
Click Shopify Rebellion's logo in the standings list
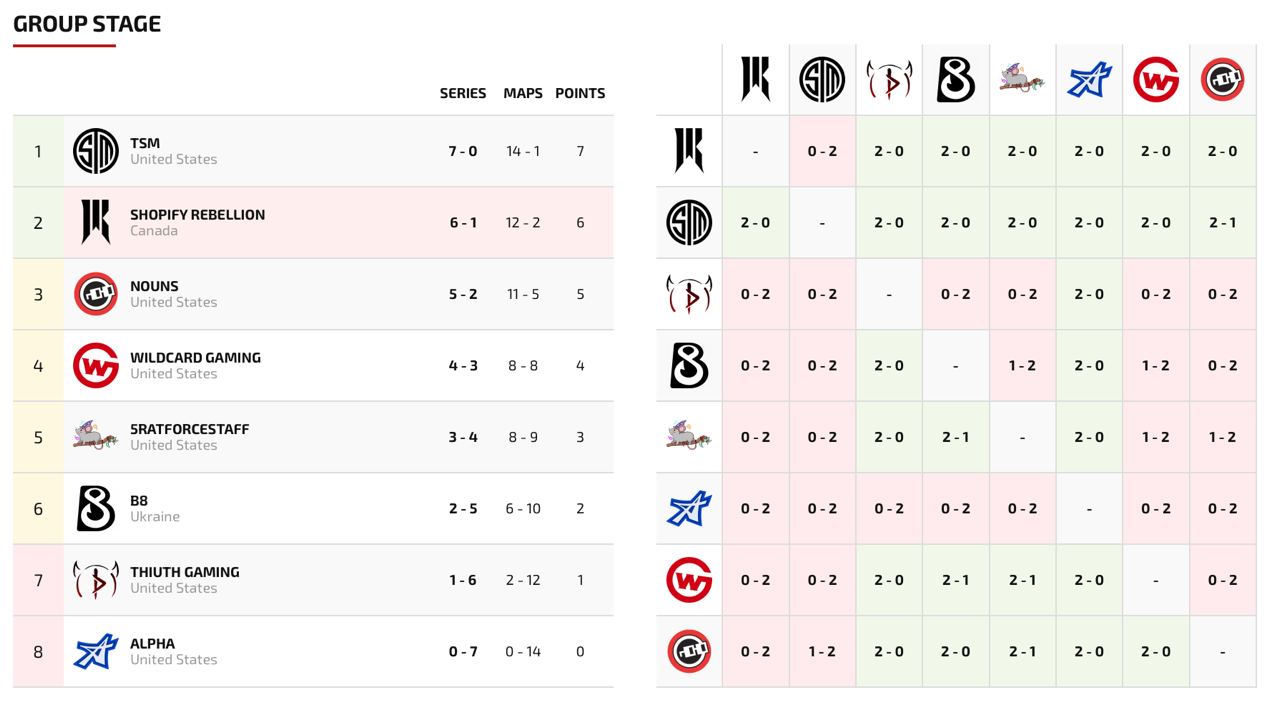click(96, 222)
